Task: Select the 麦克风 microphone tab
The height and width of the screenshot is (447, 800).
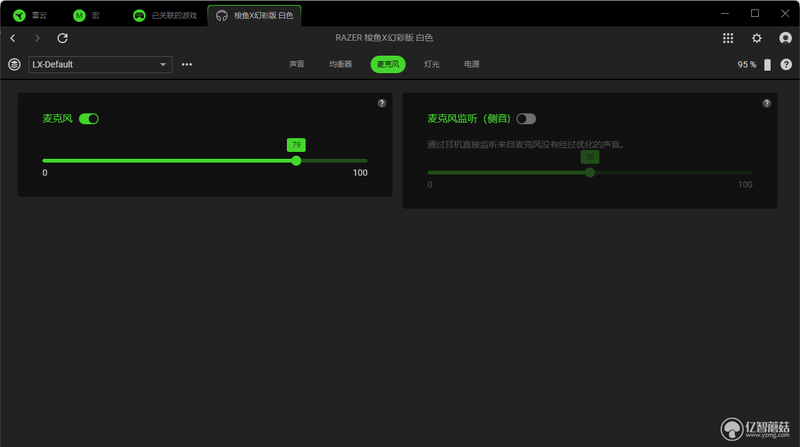Action: tap(388, 64)
